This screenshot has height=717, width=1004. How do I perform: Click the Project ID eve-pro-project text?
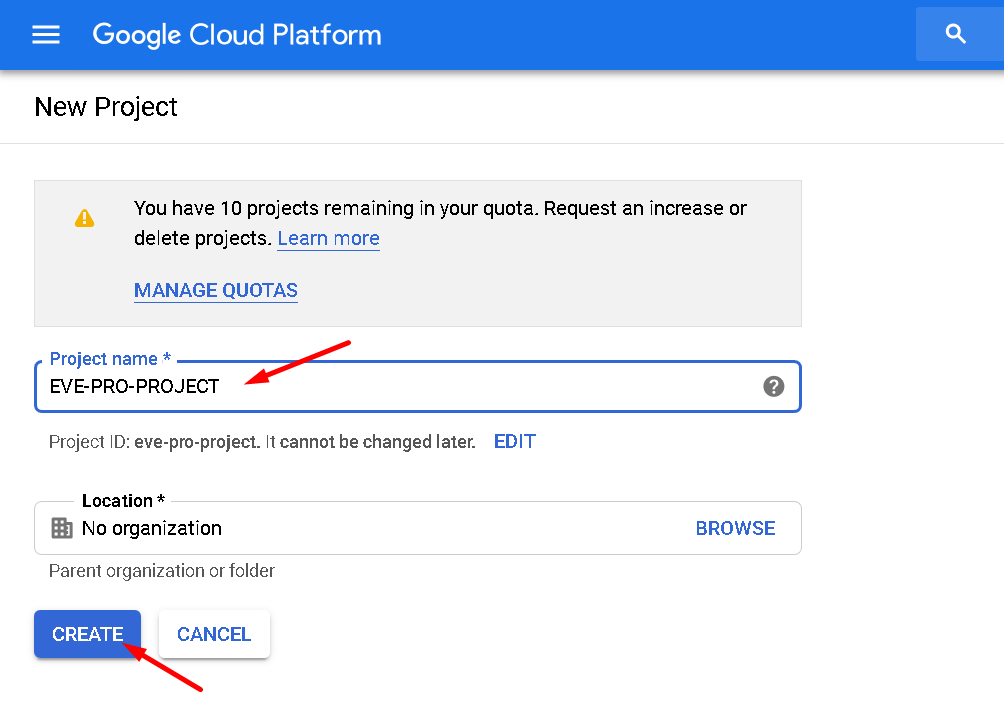[x=262, y=442]
